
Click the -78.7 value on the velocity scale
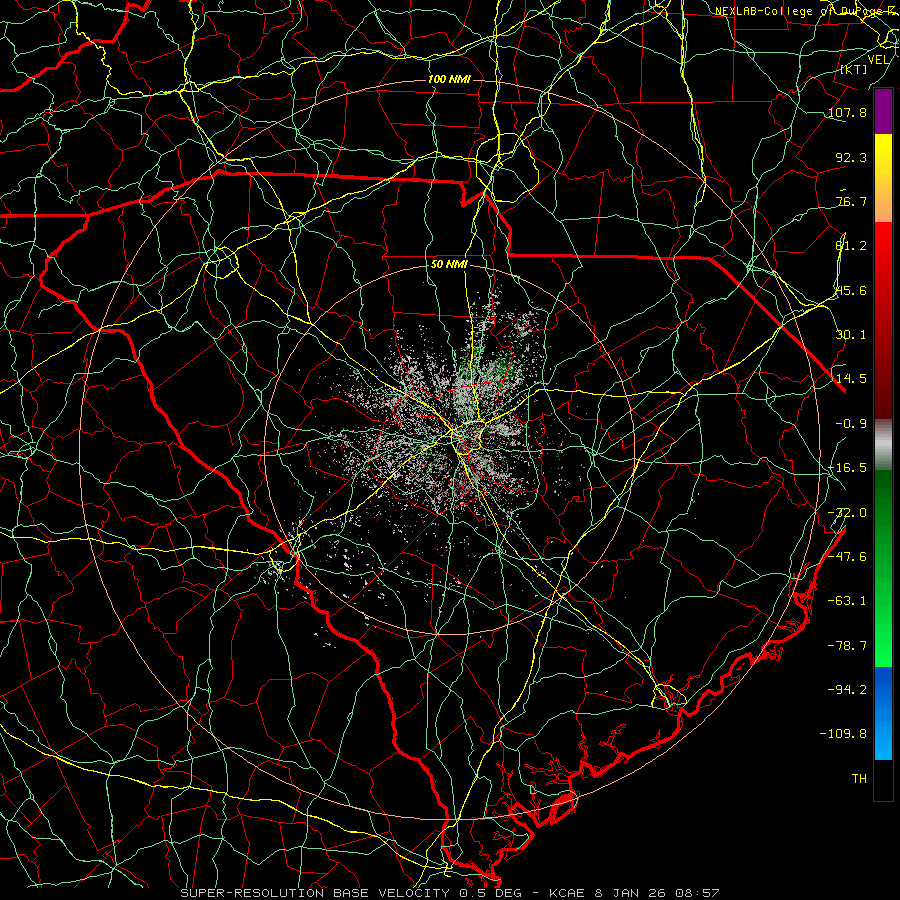pyautogui.click(x=847, y=646)
